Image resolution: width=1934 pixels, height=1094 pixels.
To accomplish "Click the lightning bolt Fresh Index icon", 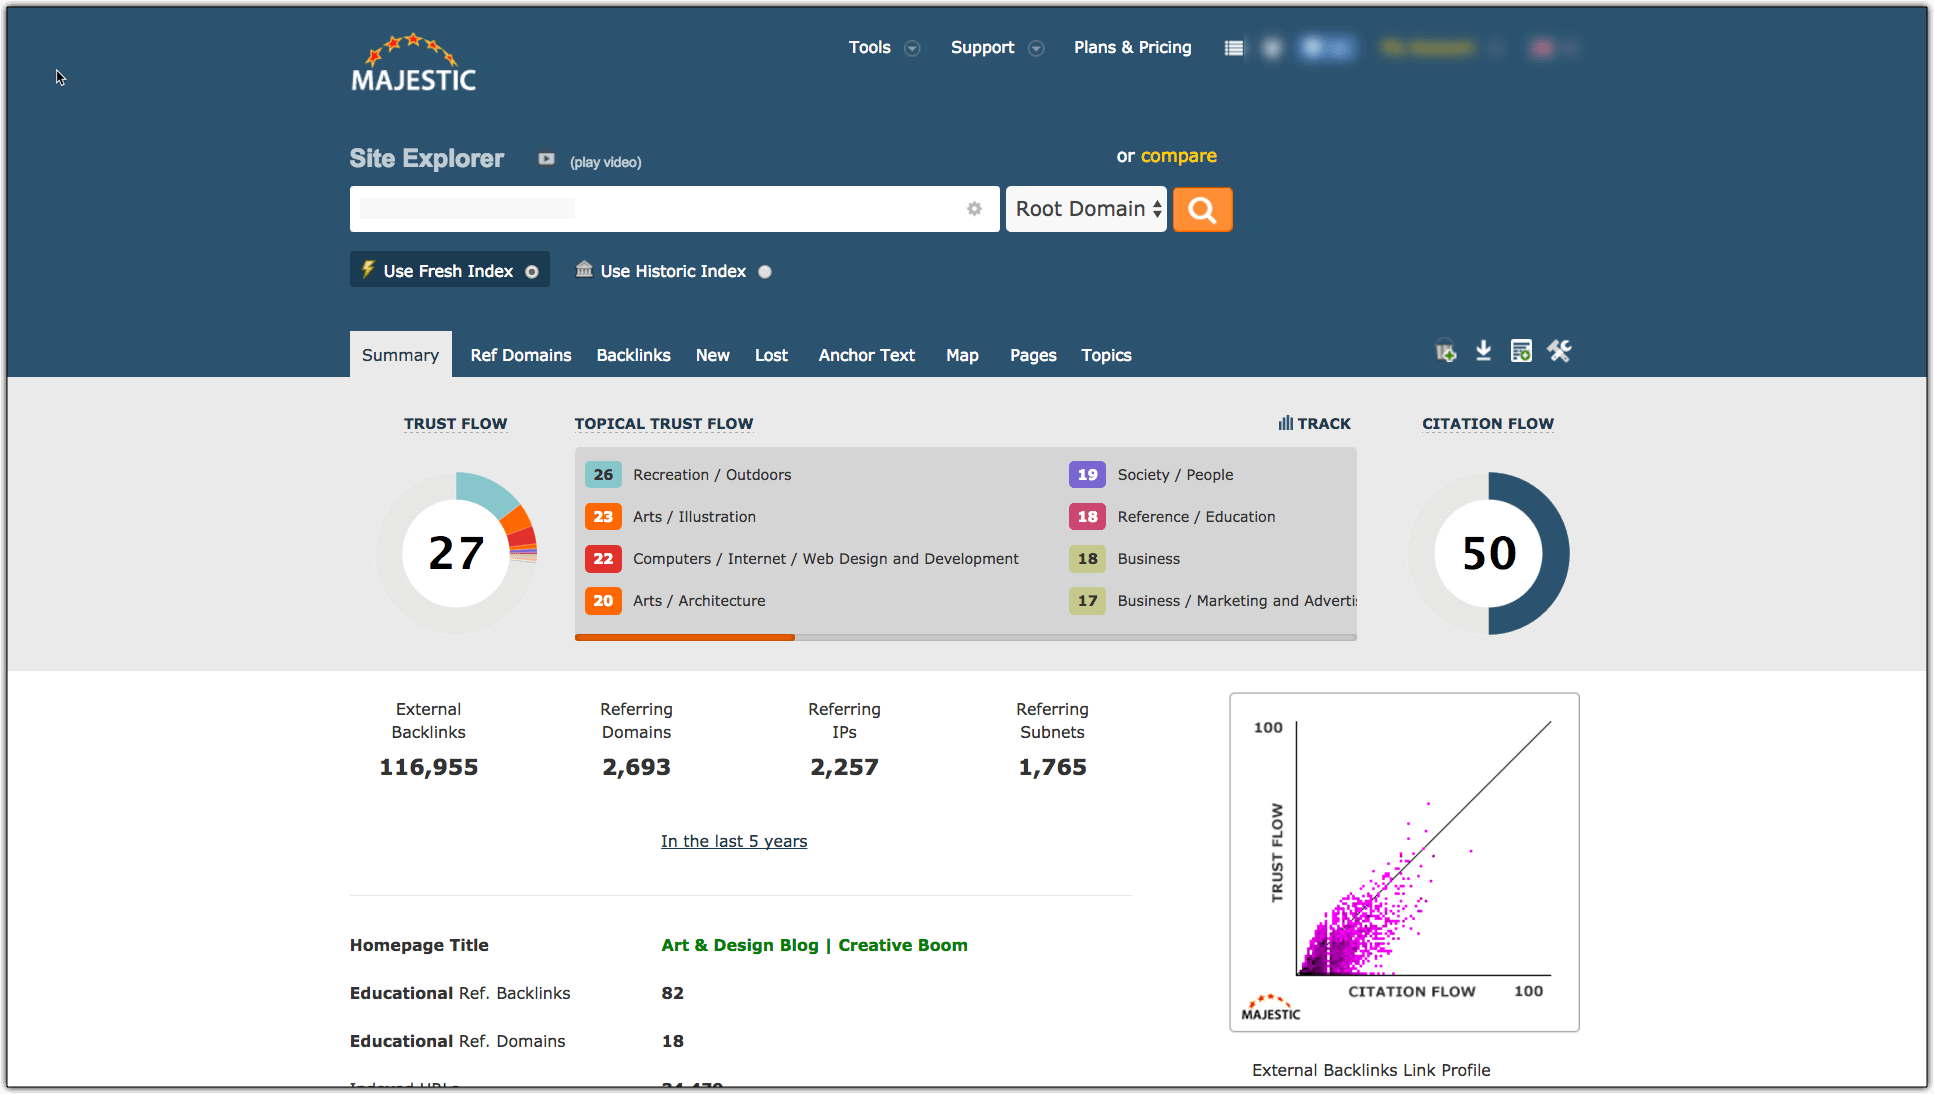I will (x=368, y=270).
